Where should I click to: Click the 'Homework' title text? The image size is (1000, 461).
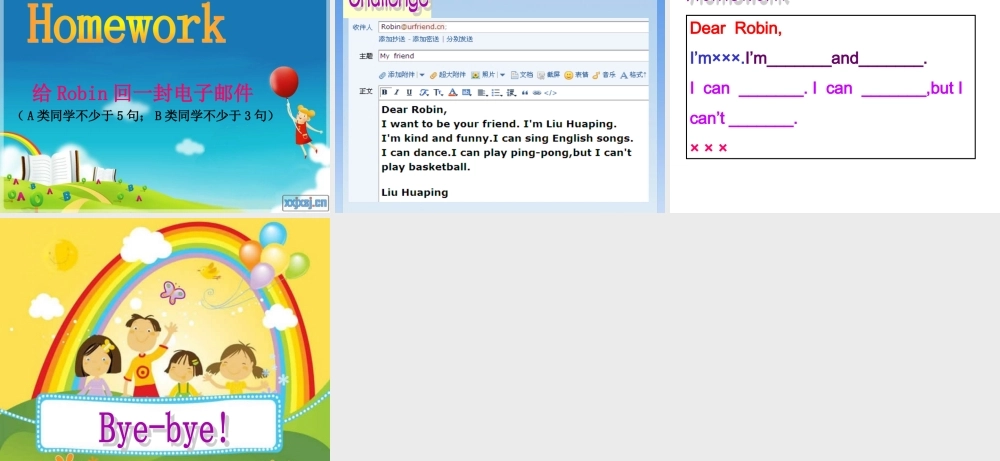(x=126, y=24)
